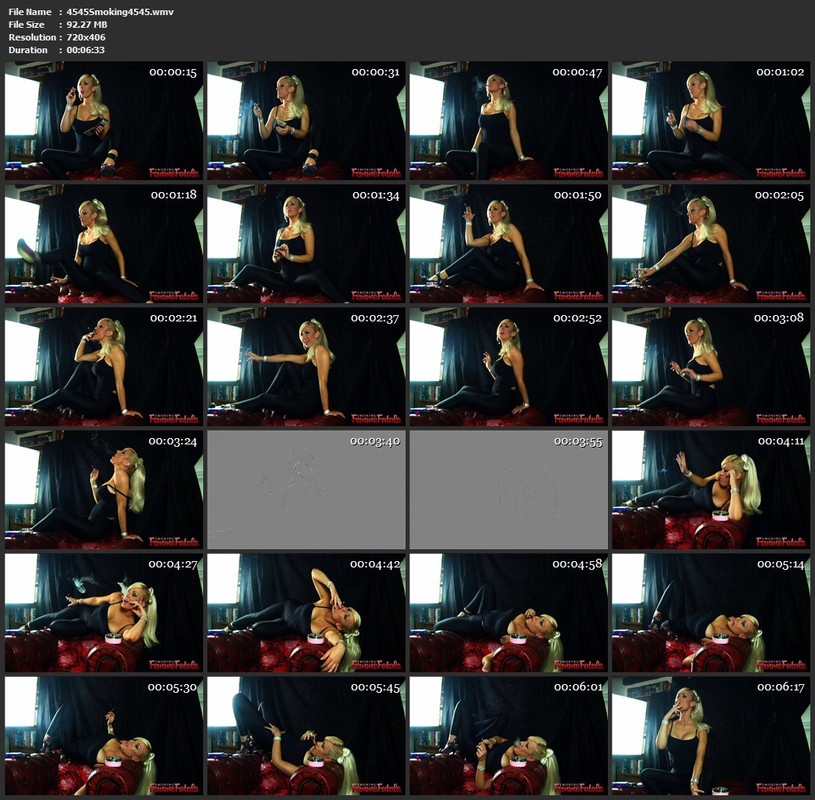Select the frame thumbnail stamped 00:00:15
Viewport: 815px width, 800px height.
coord(104,121)
